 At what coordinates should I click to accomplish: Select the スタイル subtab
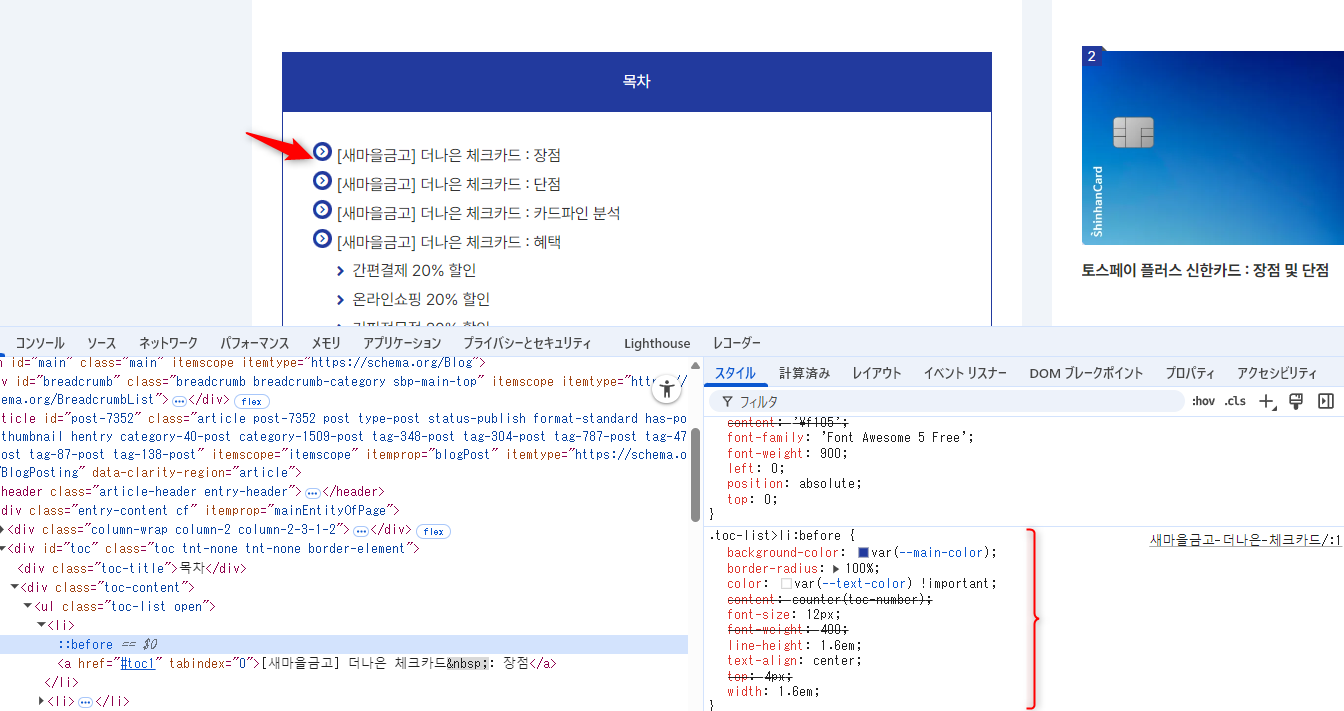(735, 373)
